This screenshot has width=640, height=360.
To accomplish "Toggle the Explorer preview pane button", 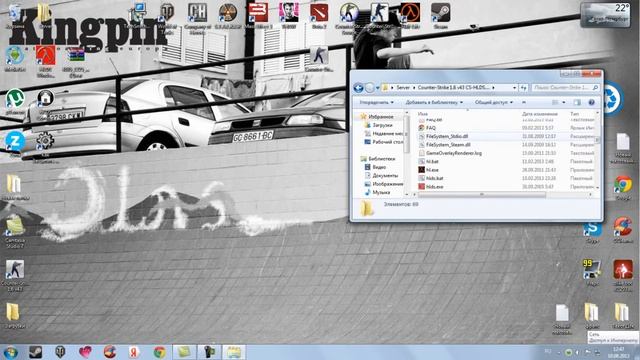I will click(x=577, y=102).
